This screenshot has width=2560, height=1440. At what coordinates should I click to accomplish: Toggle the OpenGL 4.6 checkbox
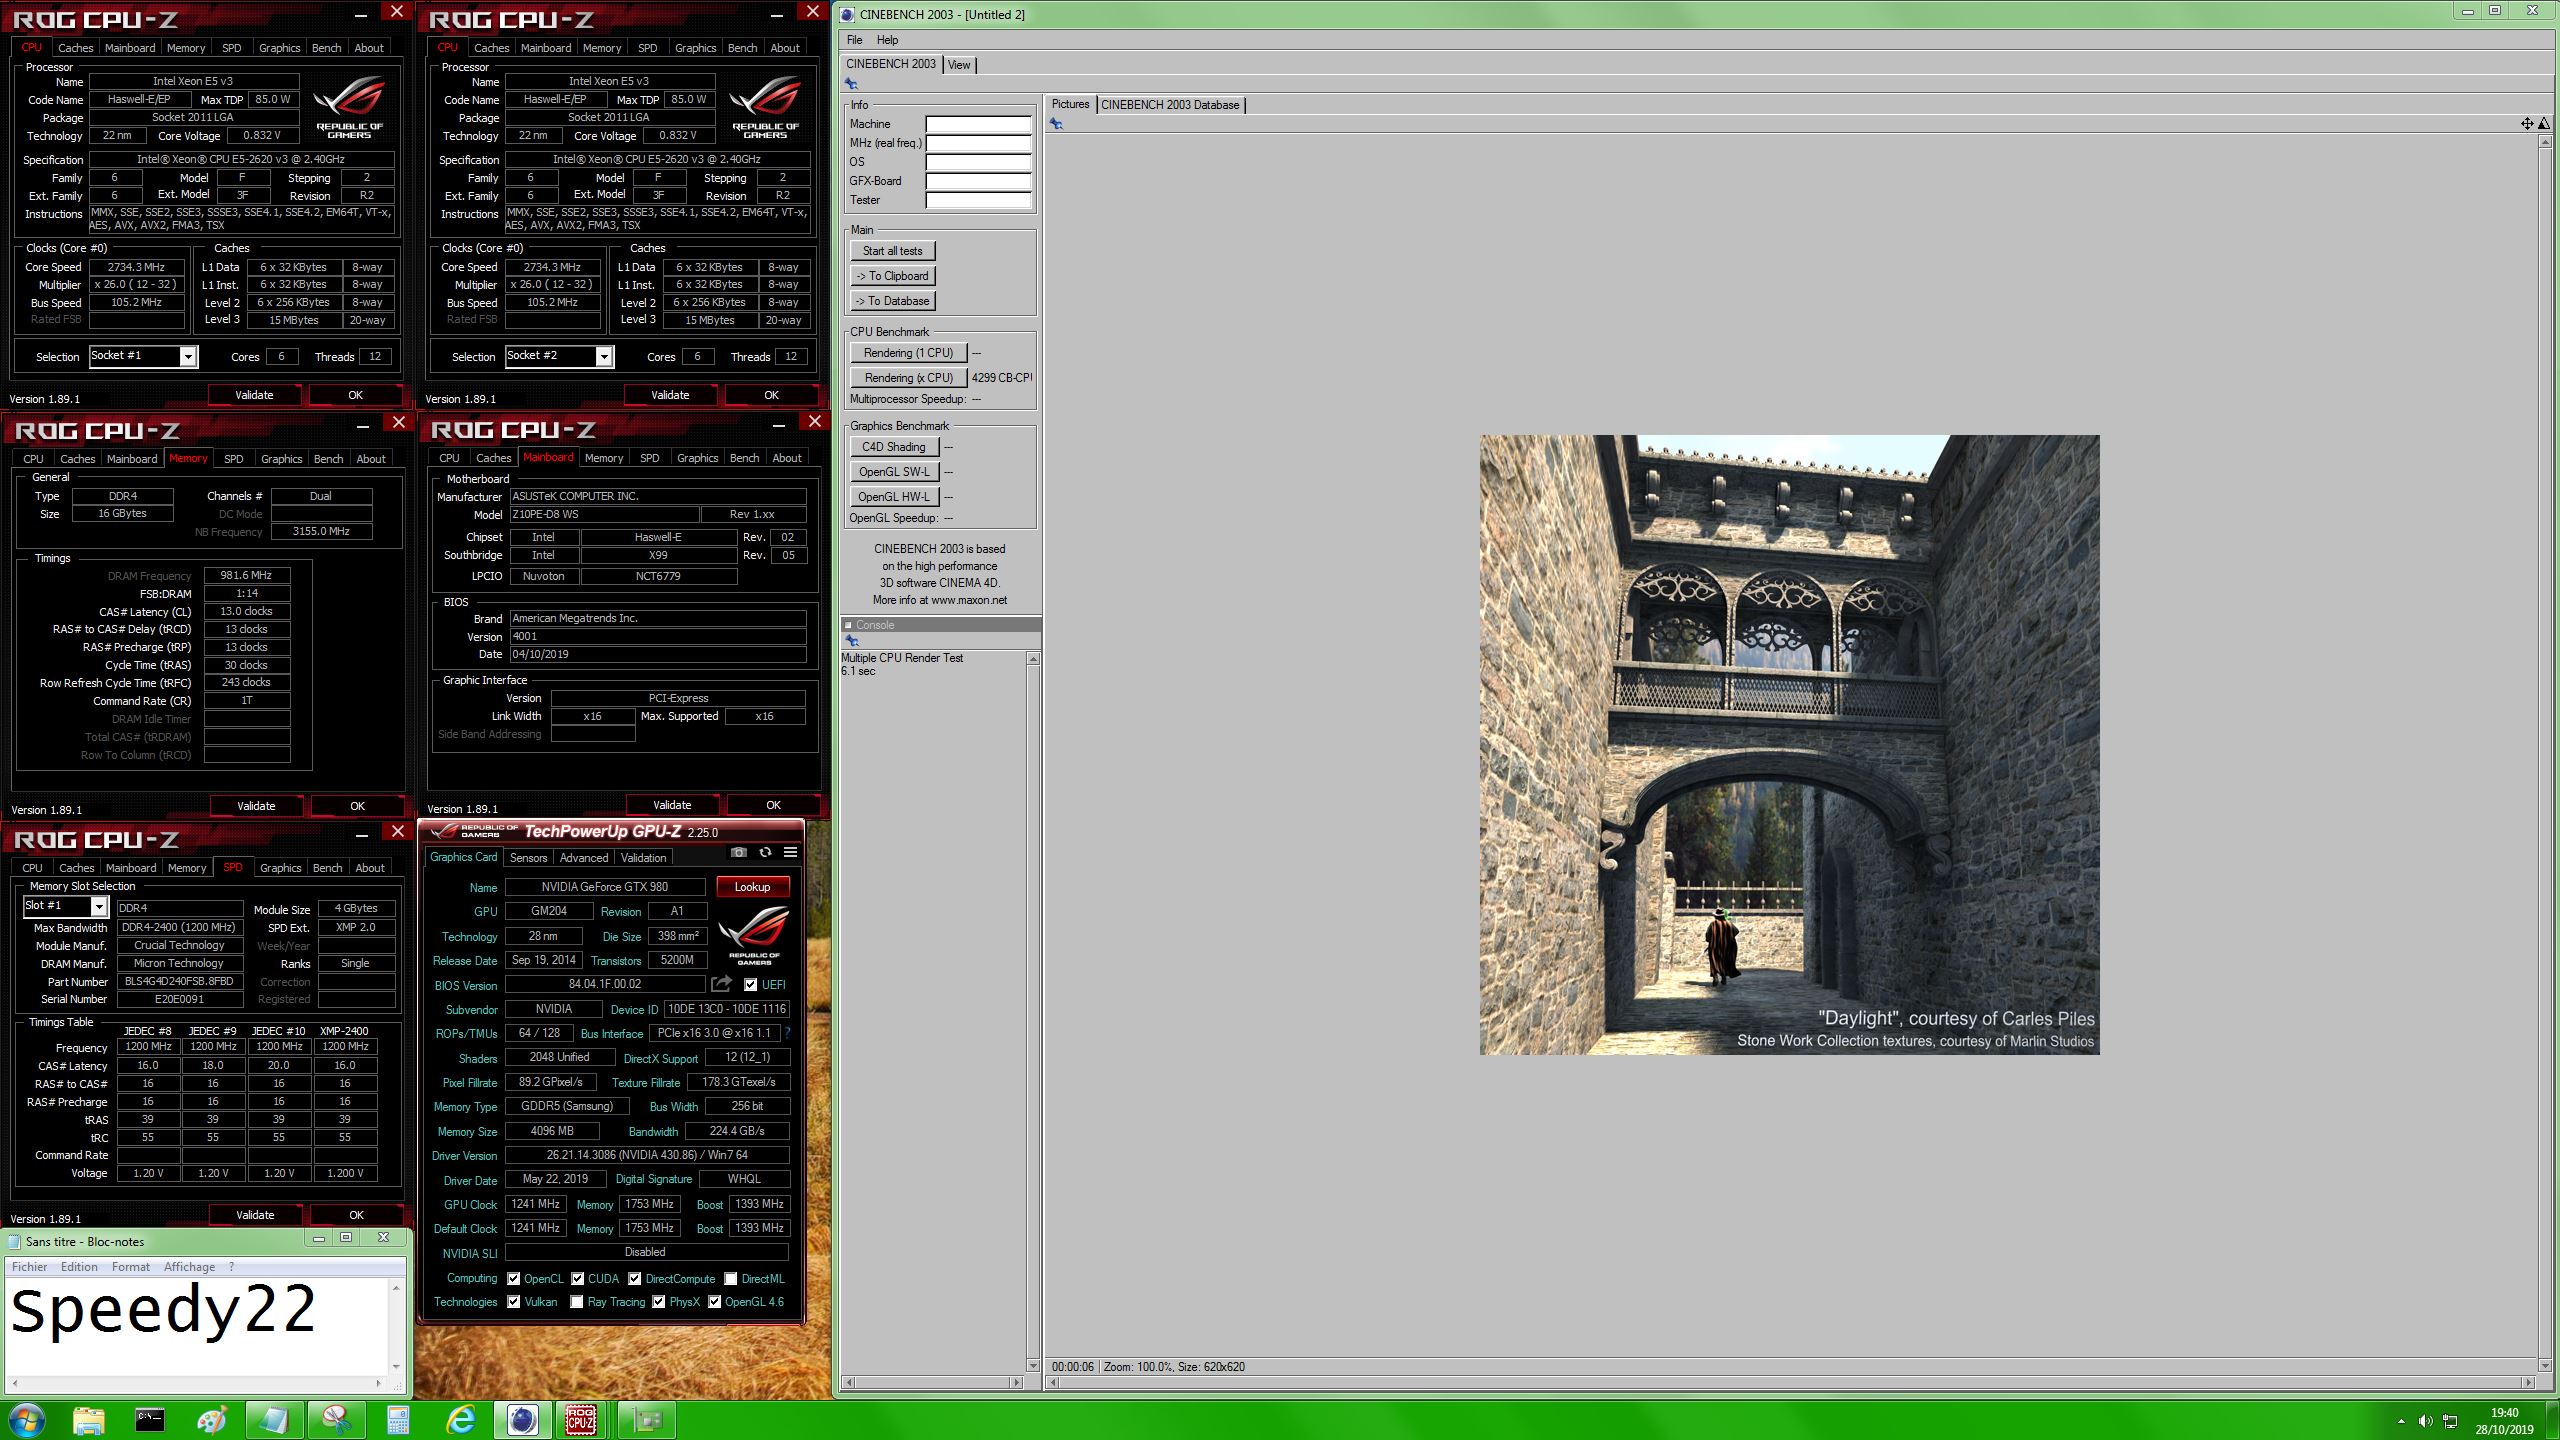tap(714, 1302)
